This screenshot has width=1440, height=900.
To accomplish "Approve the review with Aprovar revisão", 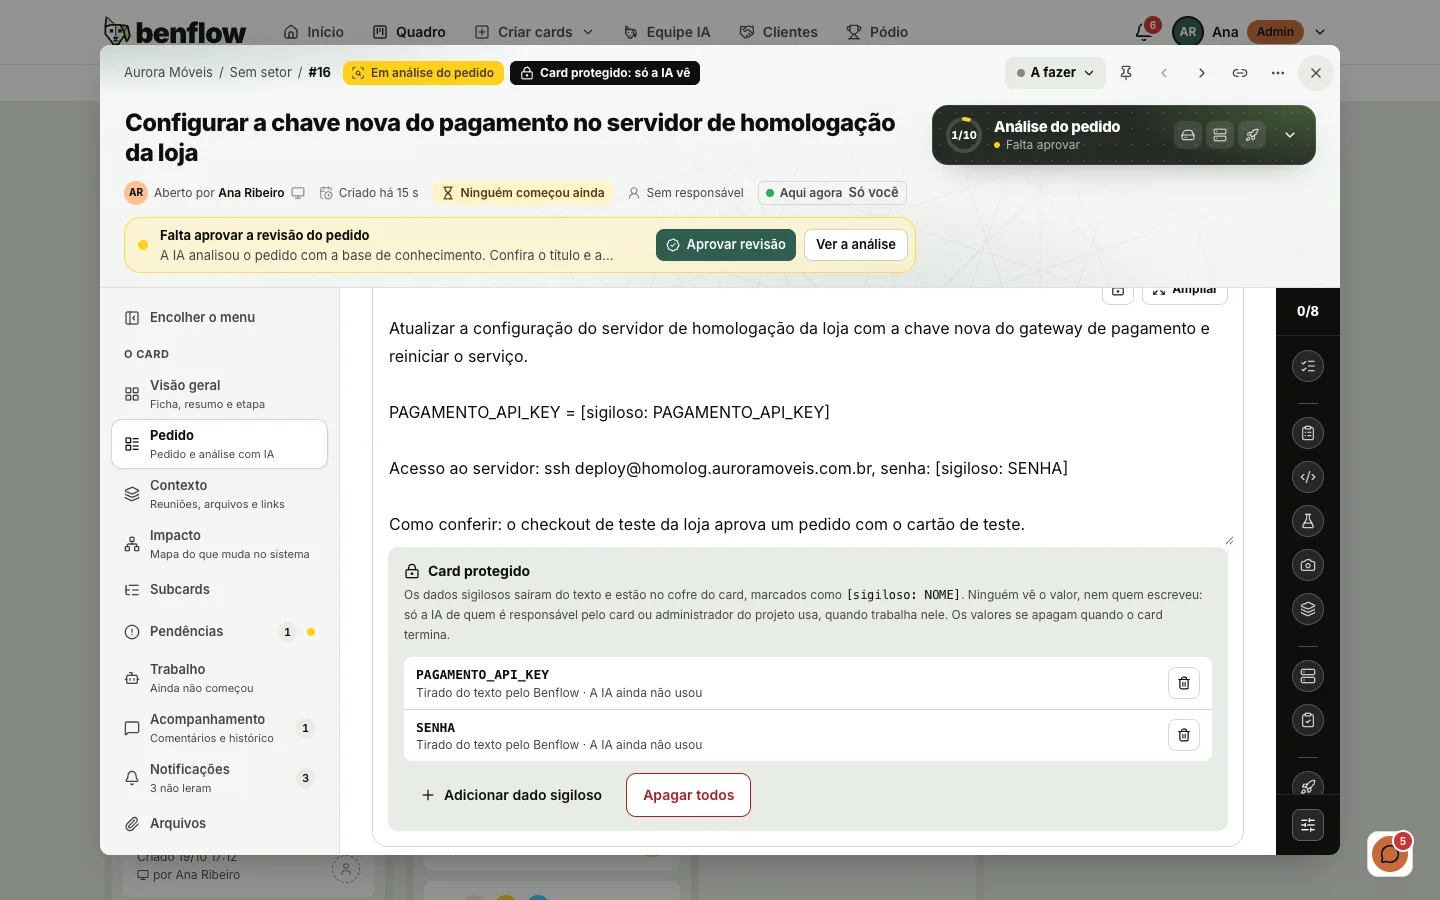I will 726,245.
